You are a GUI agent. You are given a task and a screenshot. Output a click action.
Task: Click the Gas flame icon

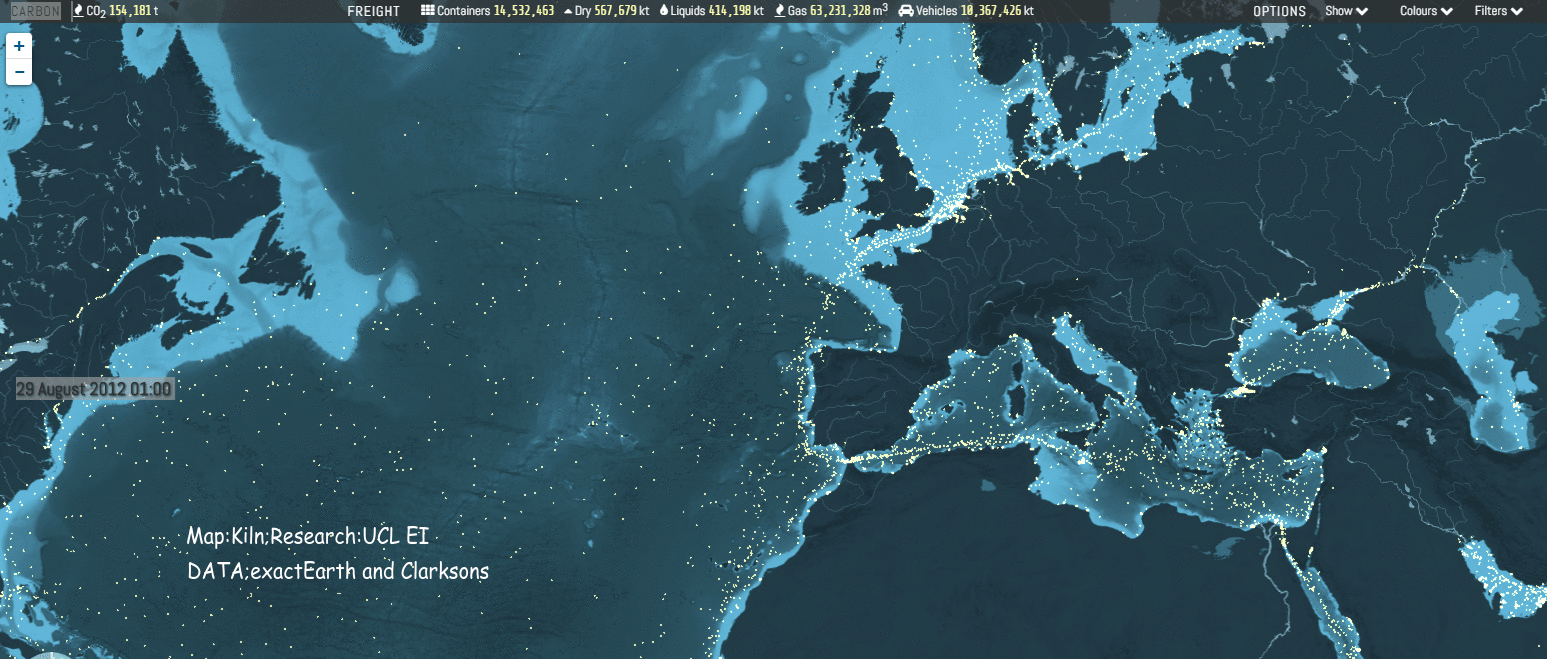tap(779, 11)
